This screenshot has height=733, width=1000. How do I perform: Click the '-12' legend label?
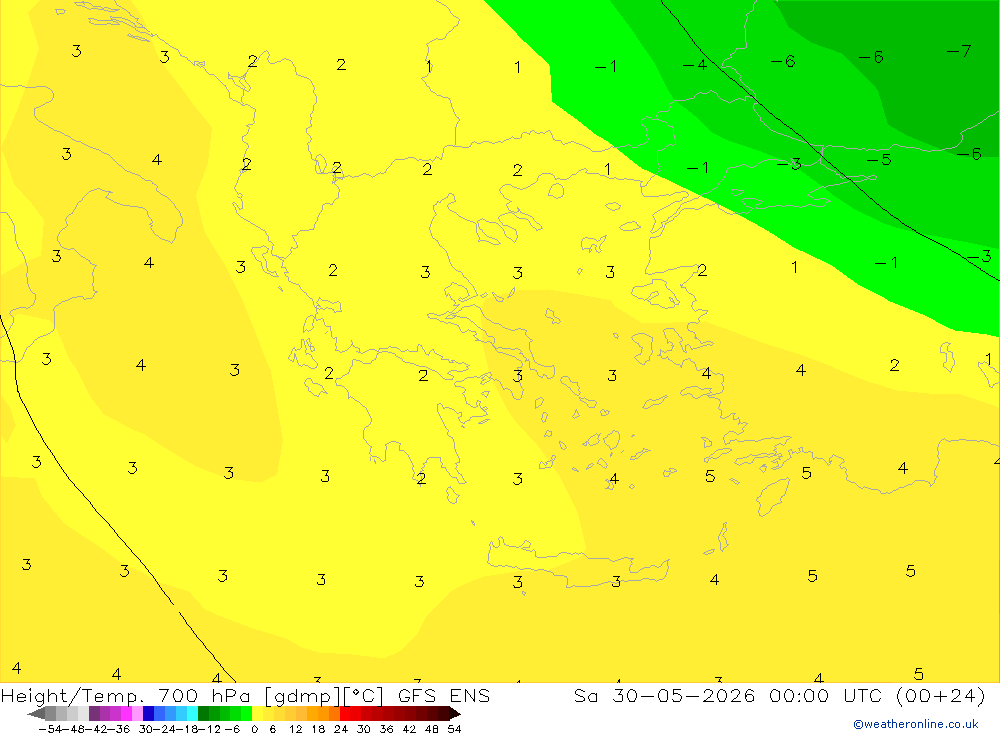[209, 729]
